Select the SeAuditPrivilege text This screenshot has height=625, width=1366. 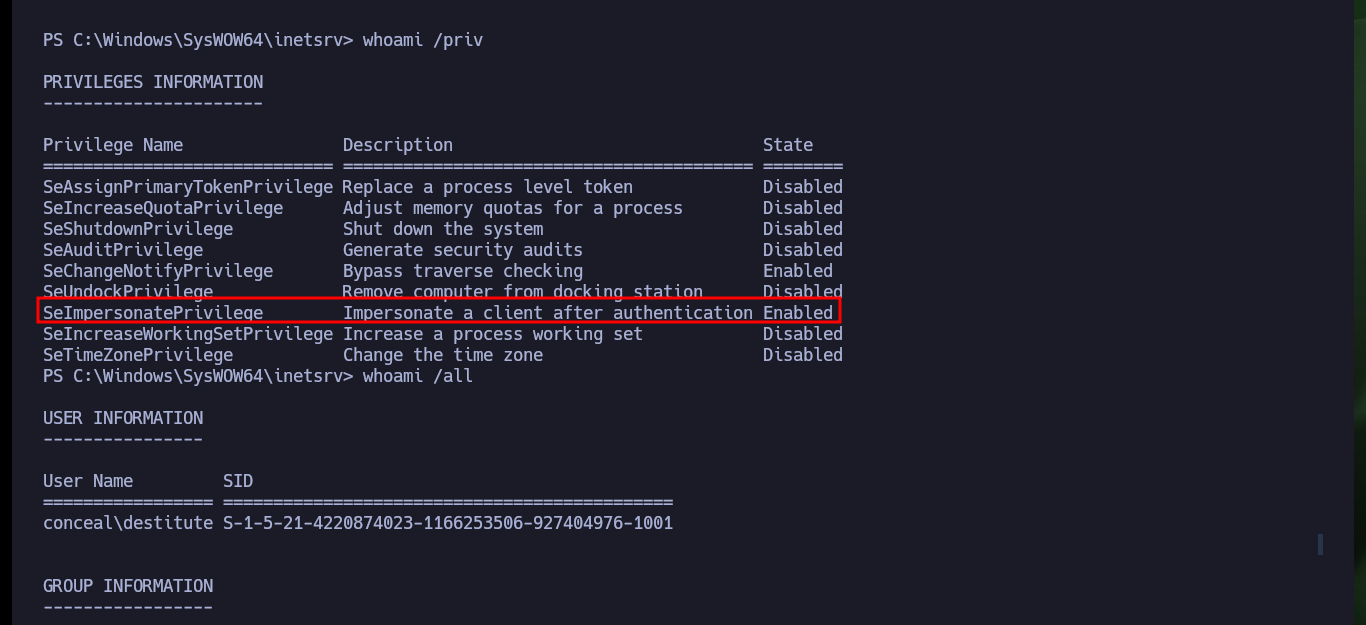click(123, 250)
